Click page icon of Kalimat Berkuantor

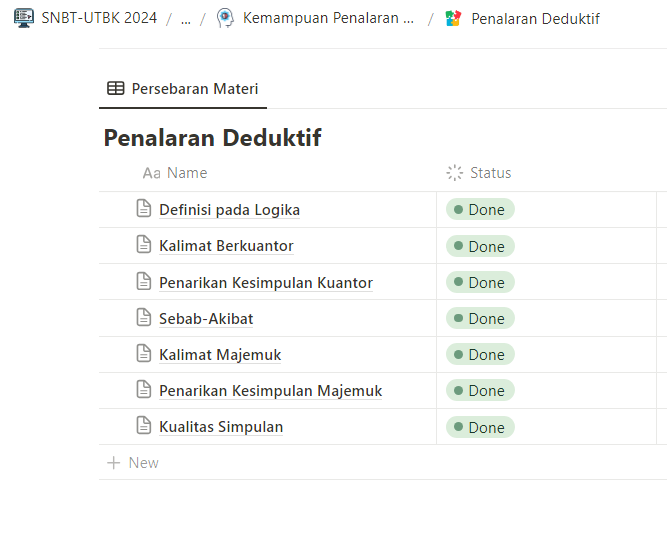(144, 245)
